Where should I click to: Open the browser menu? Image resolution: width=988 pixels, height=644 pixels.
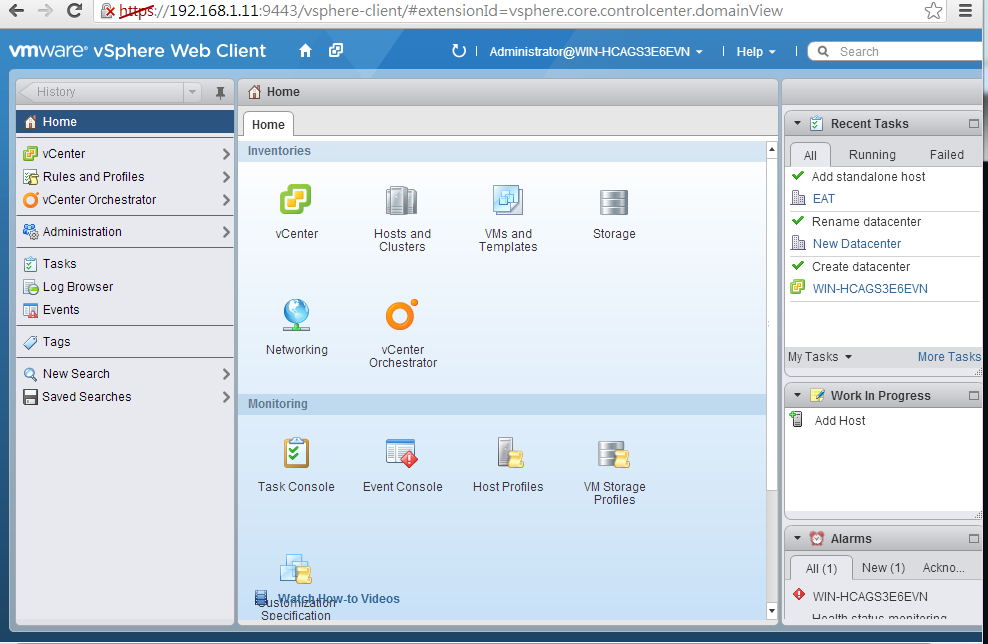click(965, 11)
